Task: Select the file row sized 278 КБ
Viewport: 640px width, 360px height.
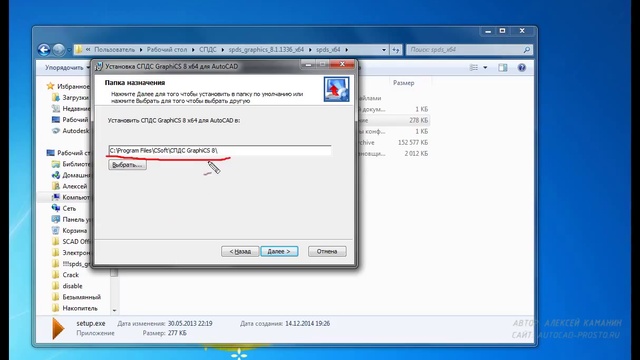Action: (x=394, y=120)
